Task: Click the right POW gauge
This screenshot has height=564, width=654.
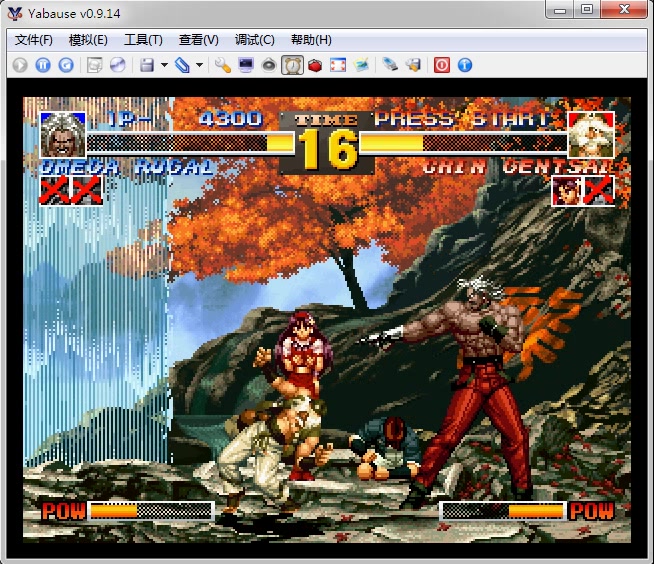Action: (x=503, y=511)
